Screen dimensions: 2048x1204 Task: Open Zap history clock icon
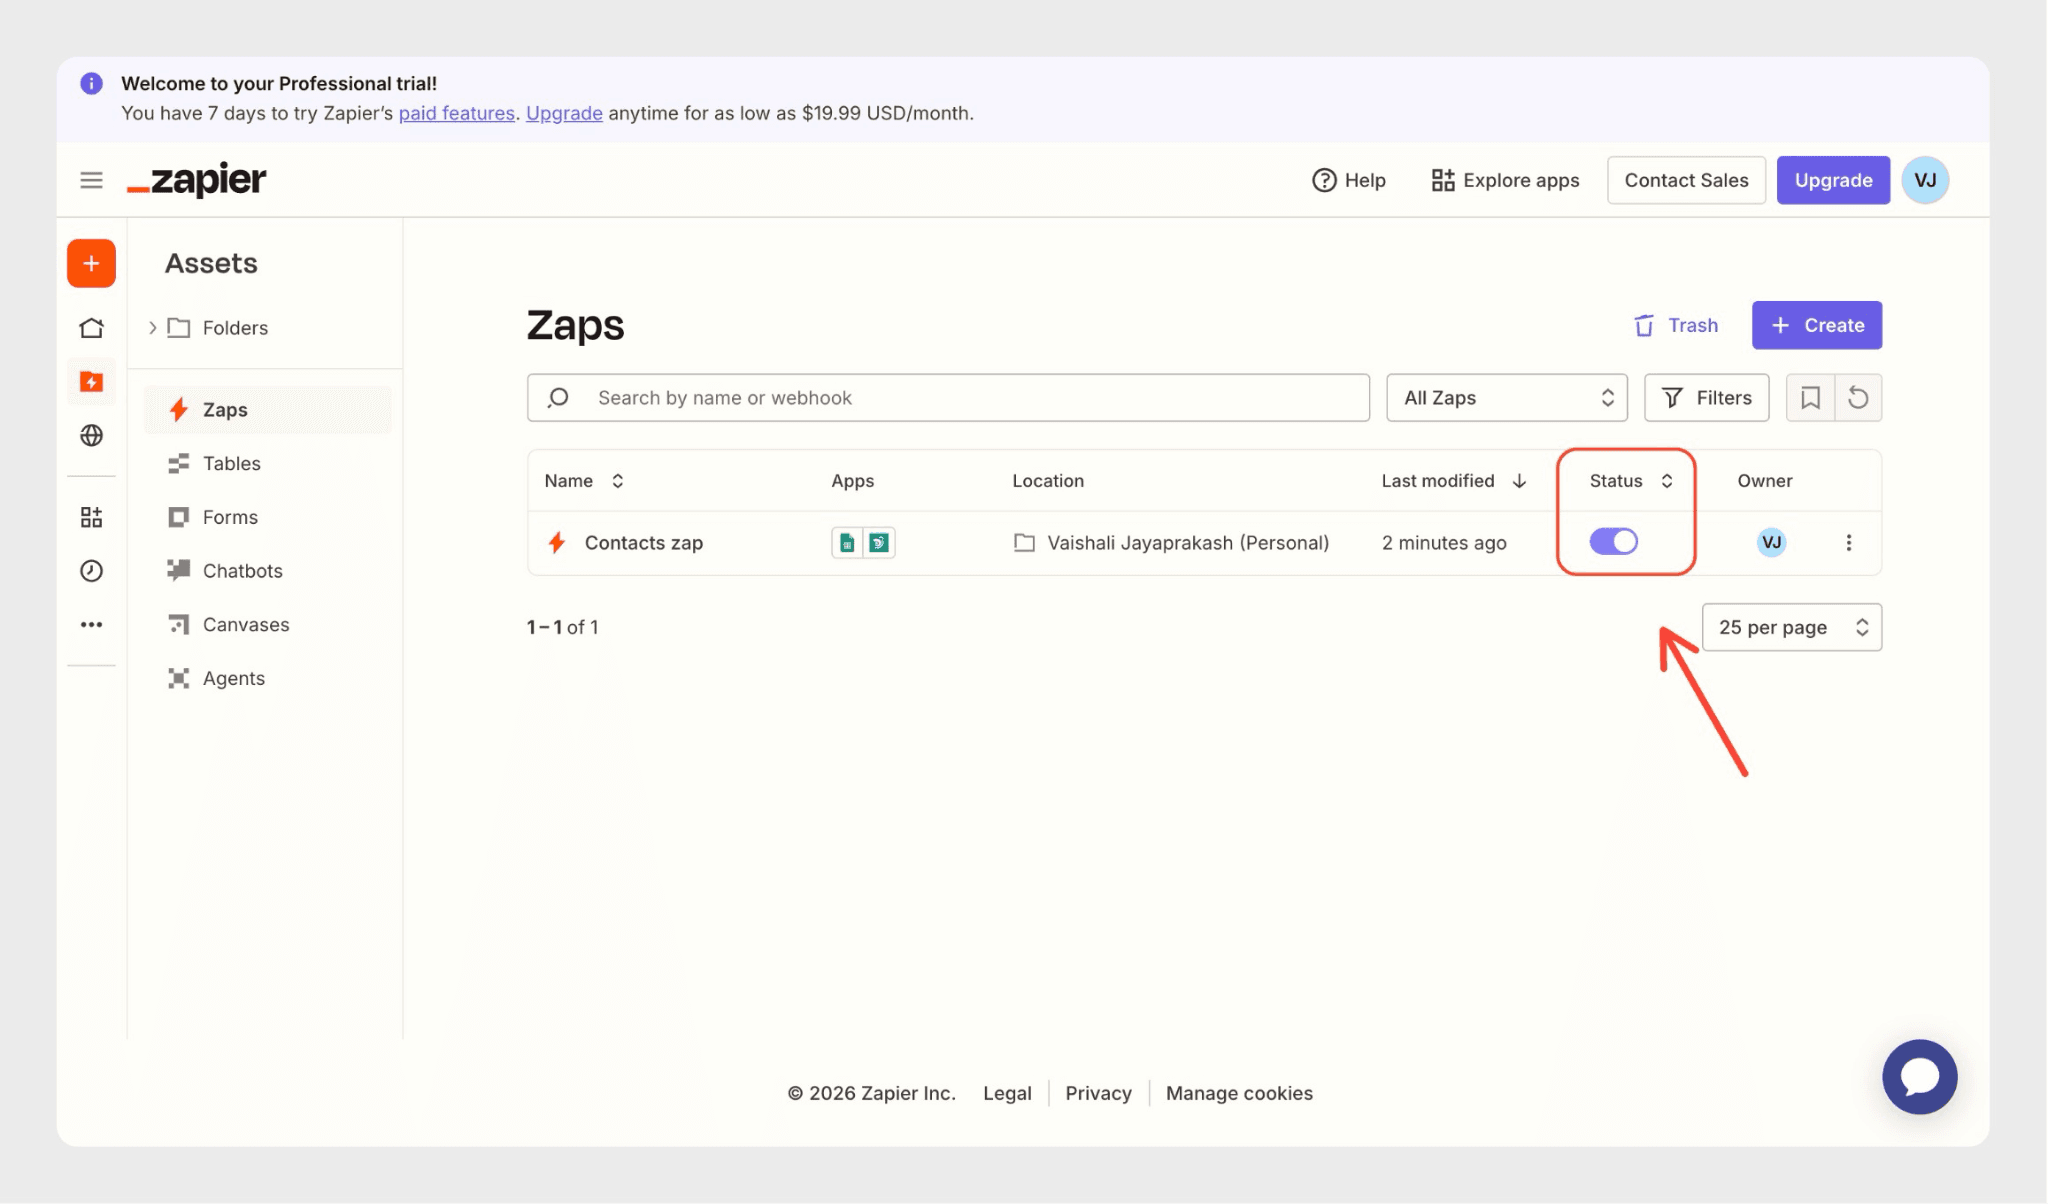(x=91, y=571)
